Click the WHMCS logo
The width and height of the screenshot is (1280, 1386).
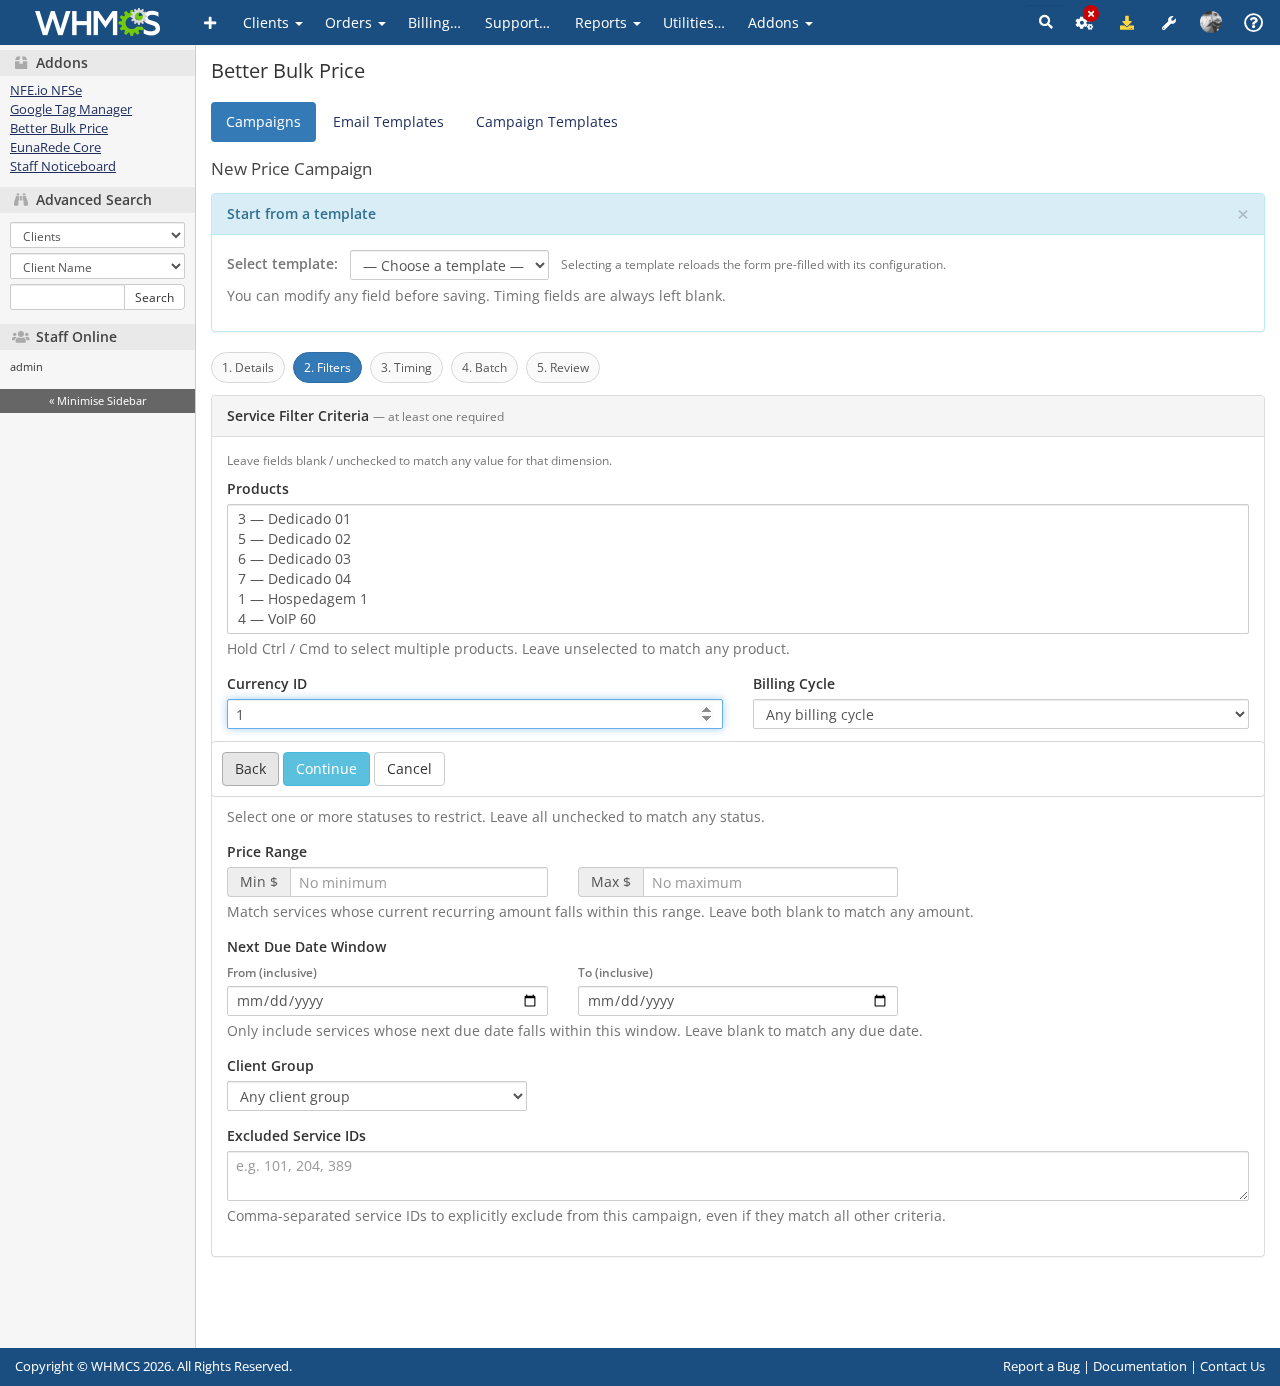(96, 22)
